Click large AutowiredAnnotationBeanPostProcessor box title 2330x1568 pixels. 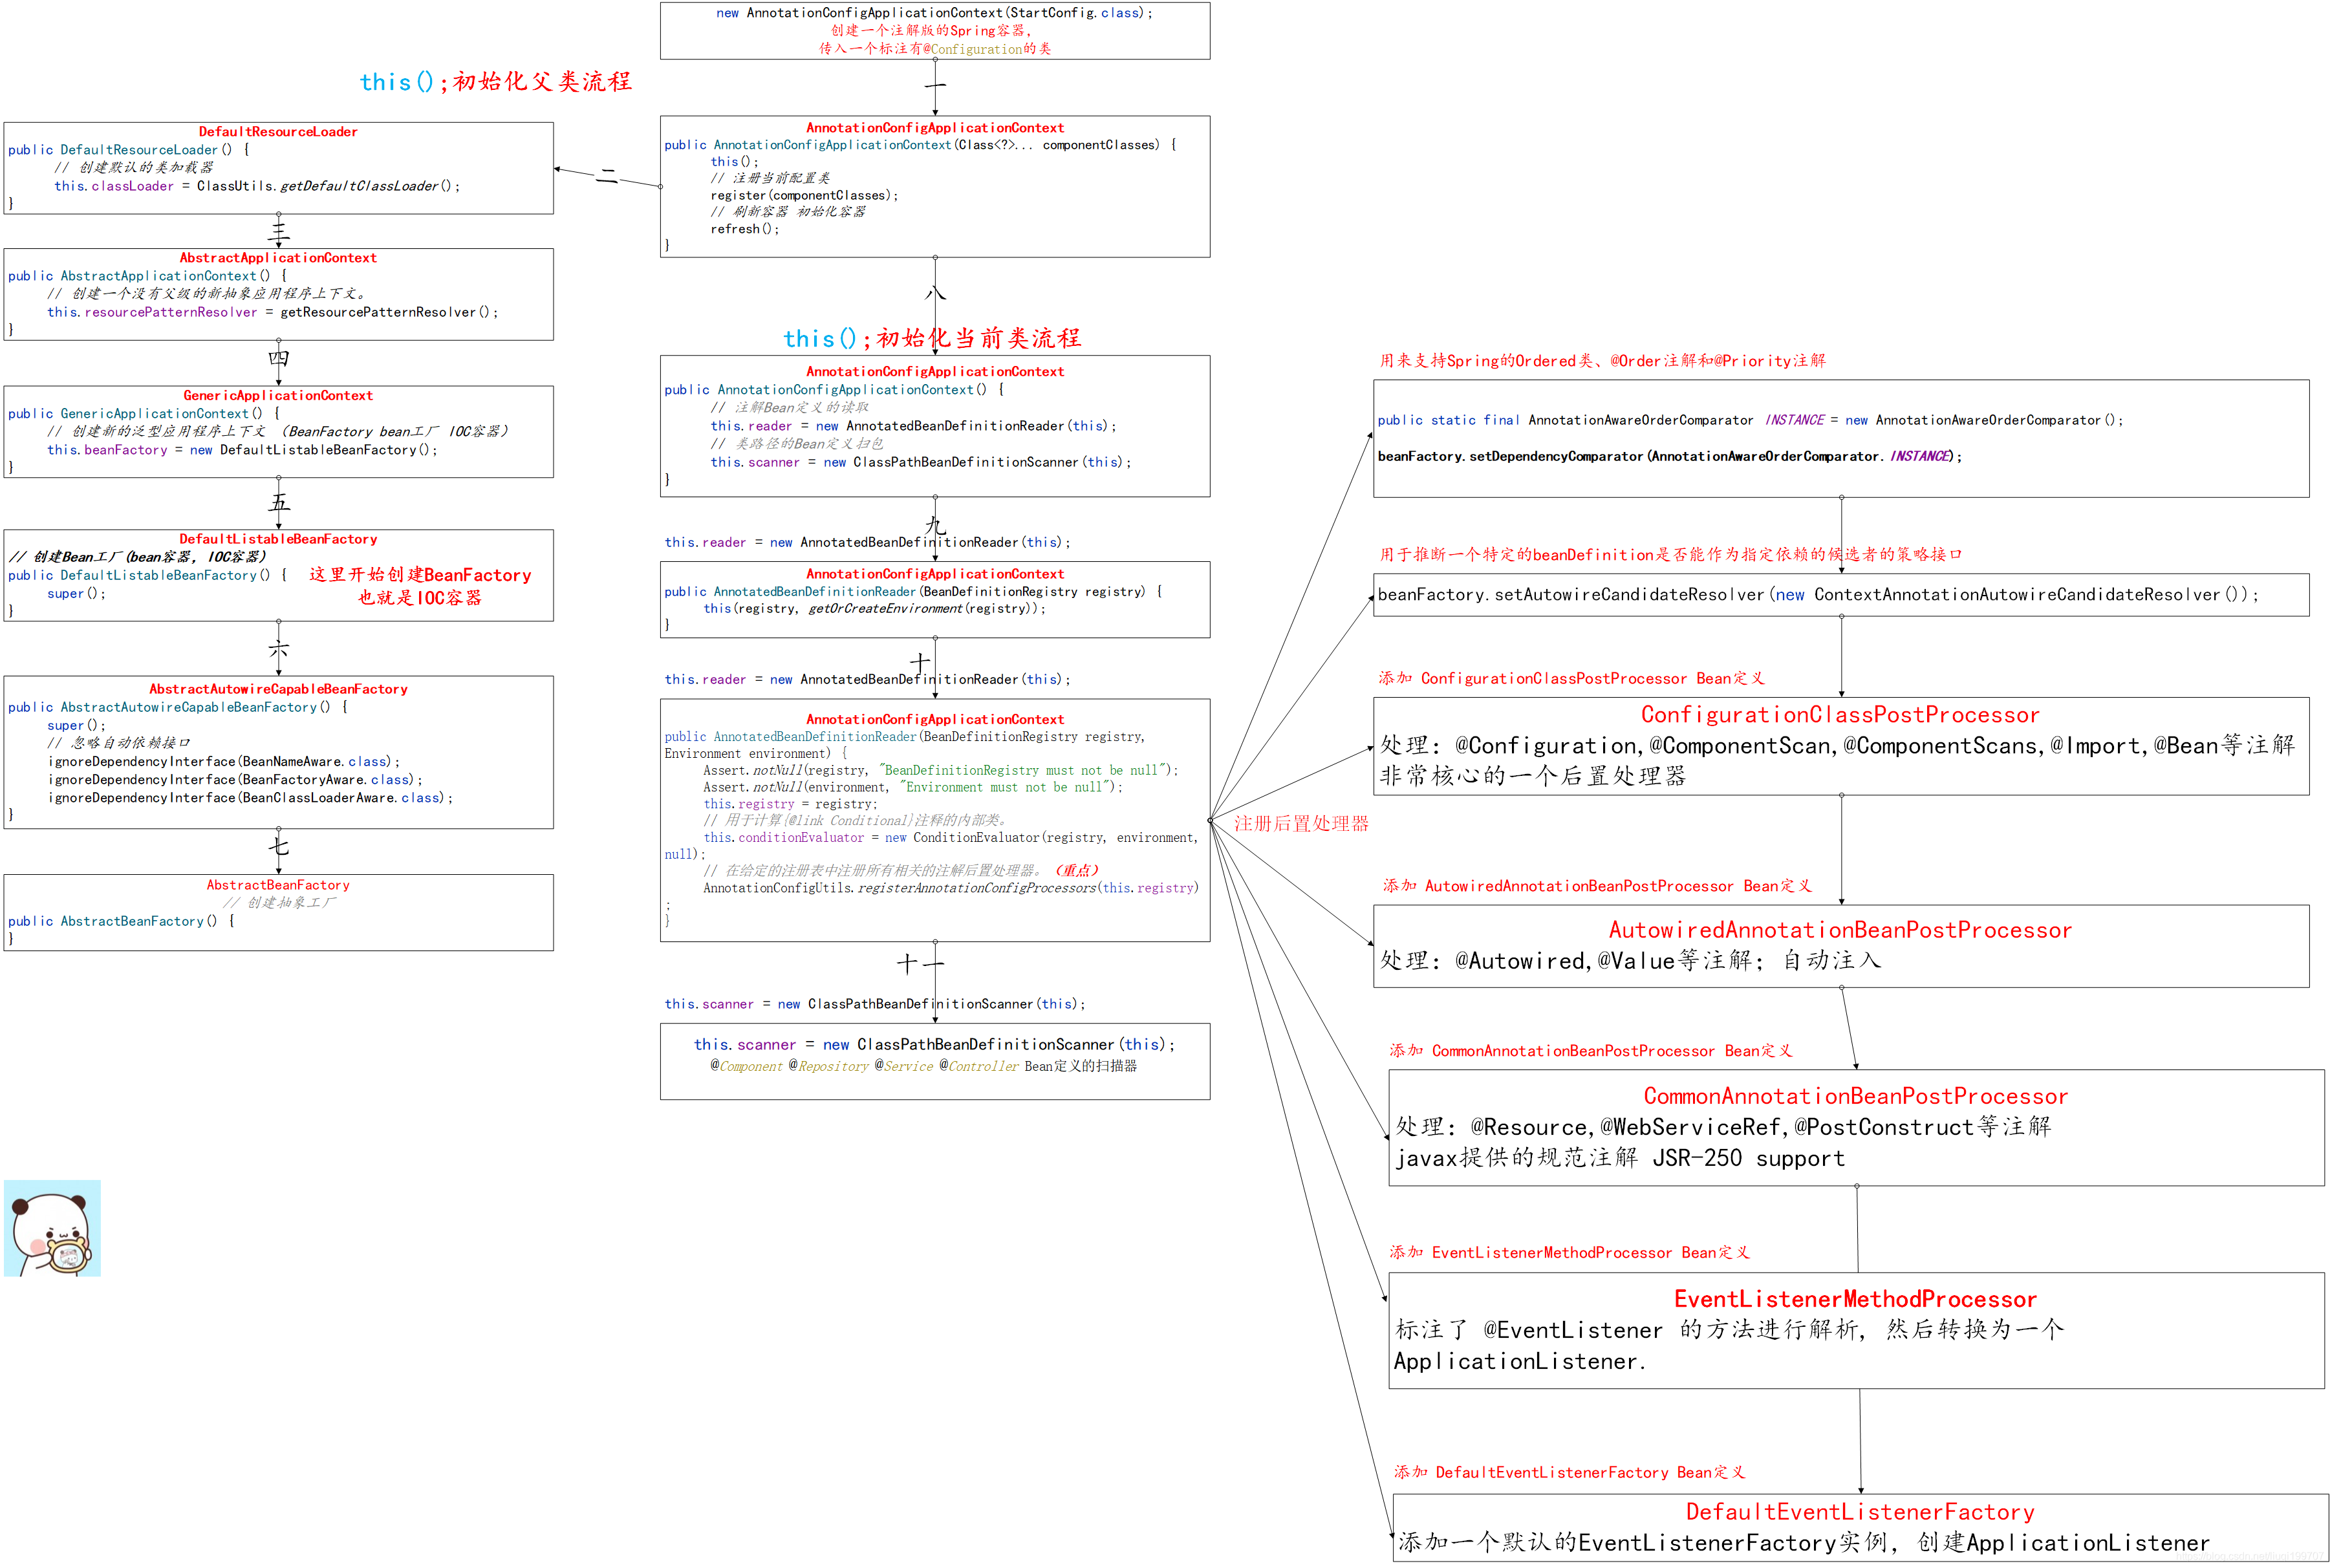coord(1840,930)
